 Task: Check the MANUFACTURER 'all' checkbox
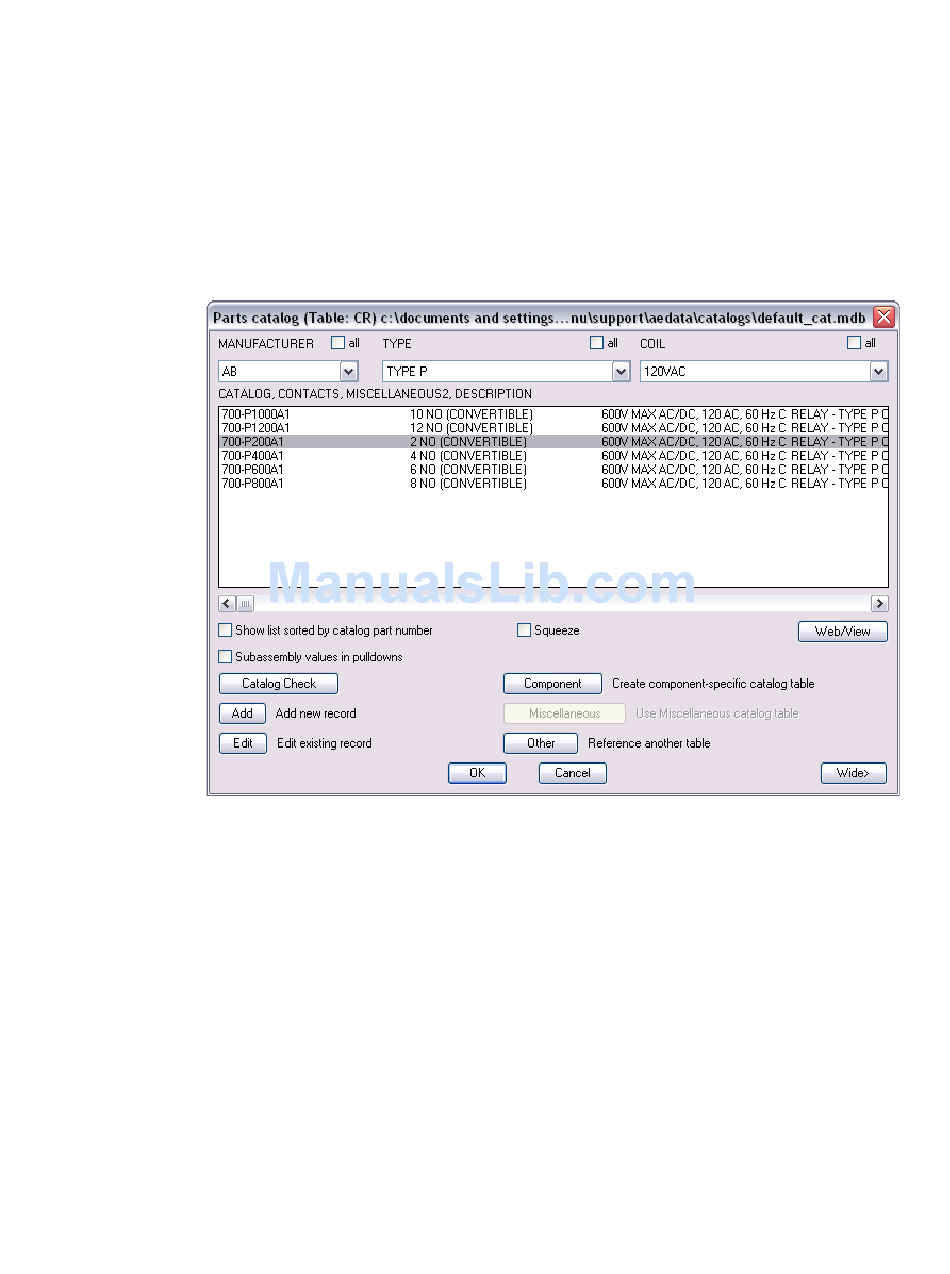coord(338,343)
